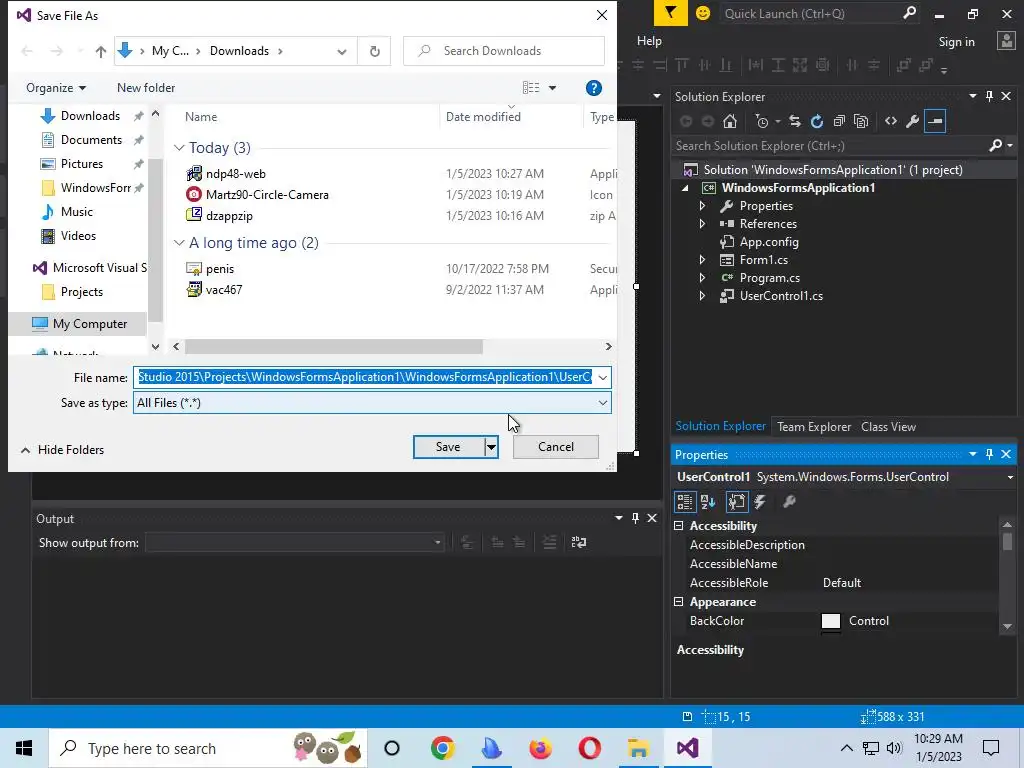Image resolution: width=1024 pixels, height=768 pixels.
Task: Click horizontal scrollbar in file list
Action: 334,347
